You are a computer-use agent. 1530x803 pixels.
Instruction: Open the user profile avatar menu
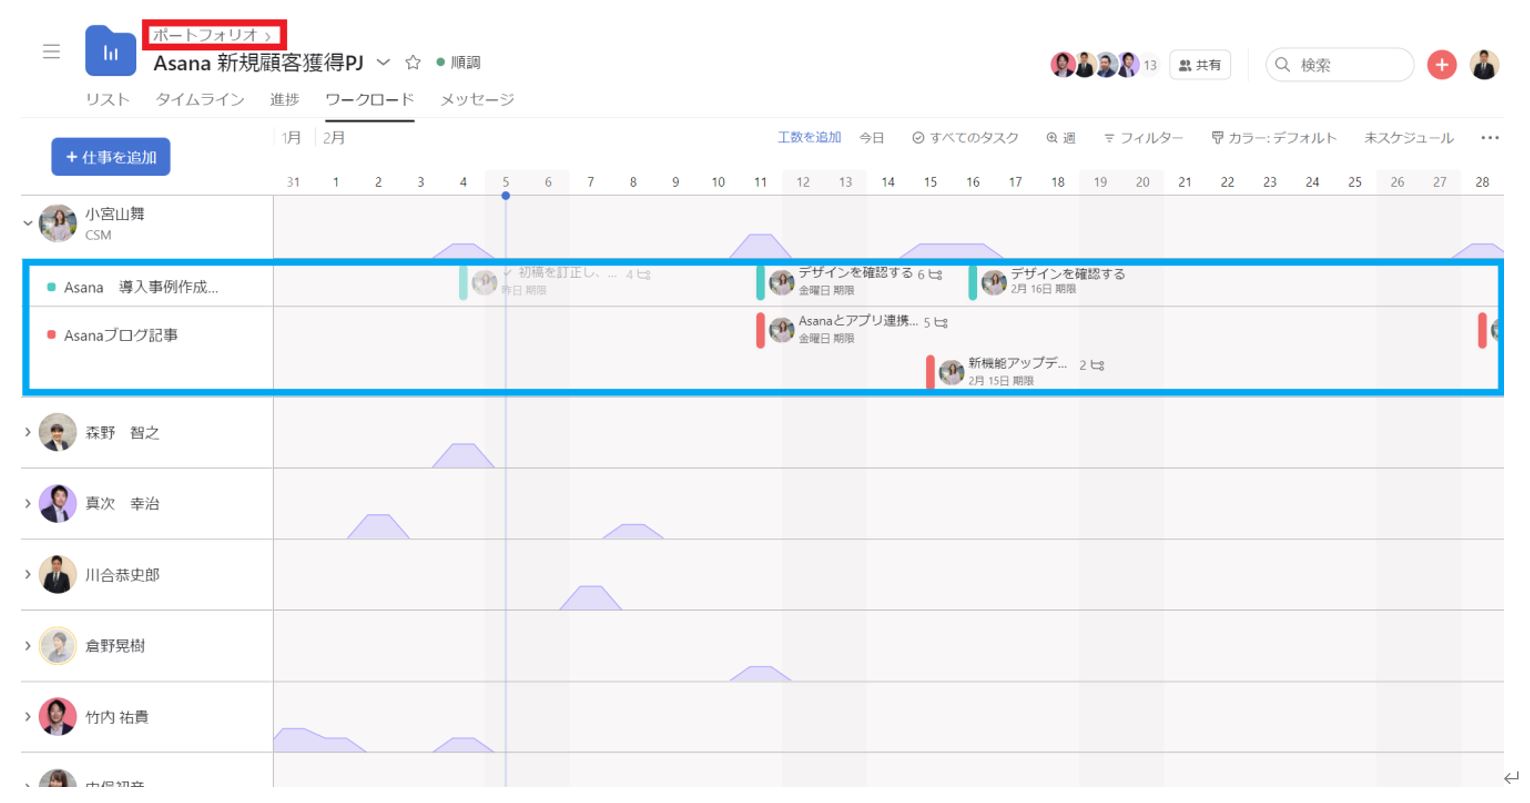1484,65
